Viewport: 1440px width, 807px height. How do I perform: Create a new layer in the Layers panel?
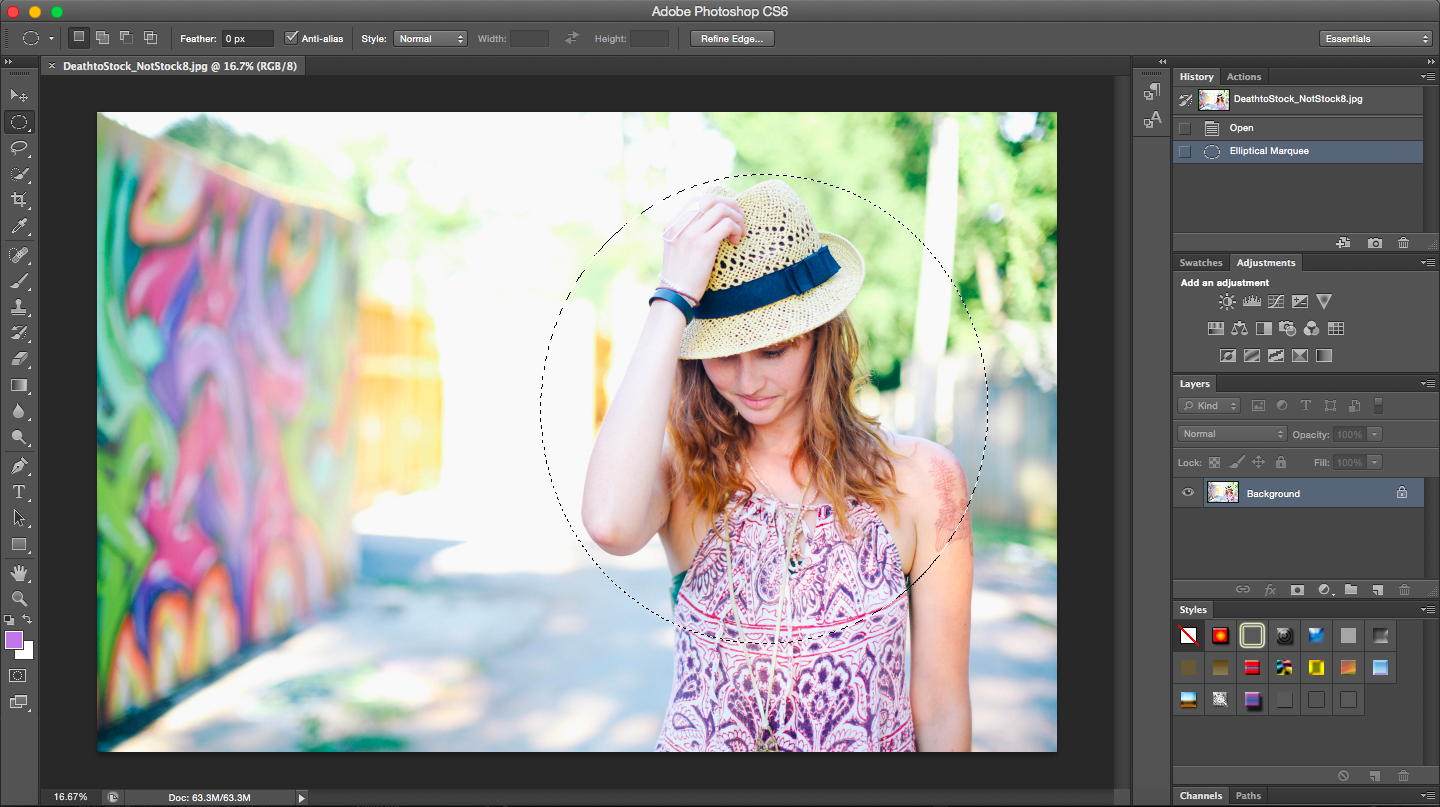point(1378,589)
